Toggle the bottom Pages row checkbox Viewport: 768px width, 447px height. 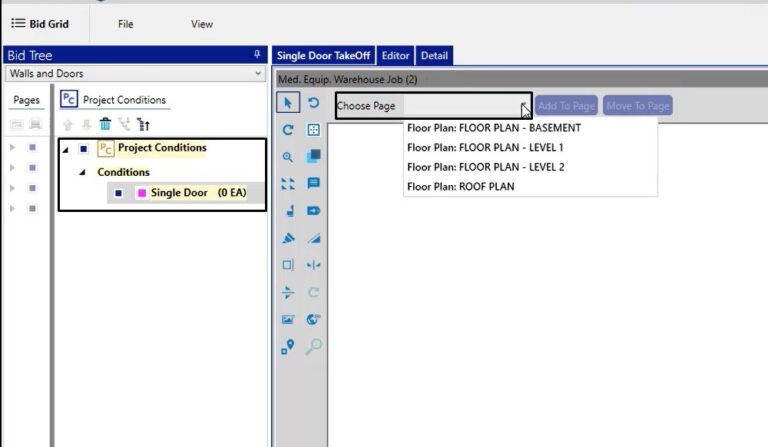[32, 209]
